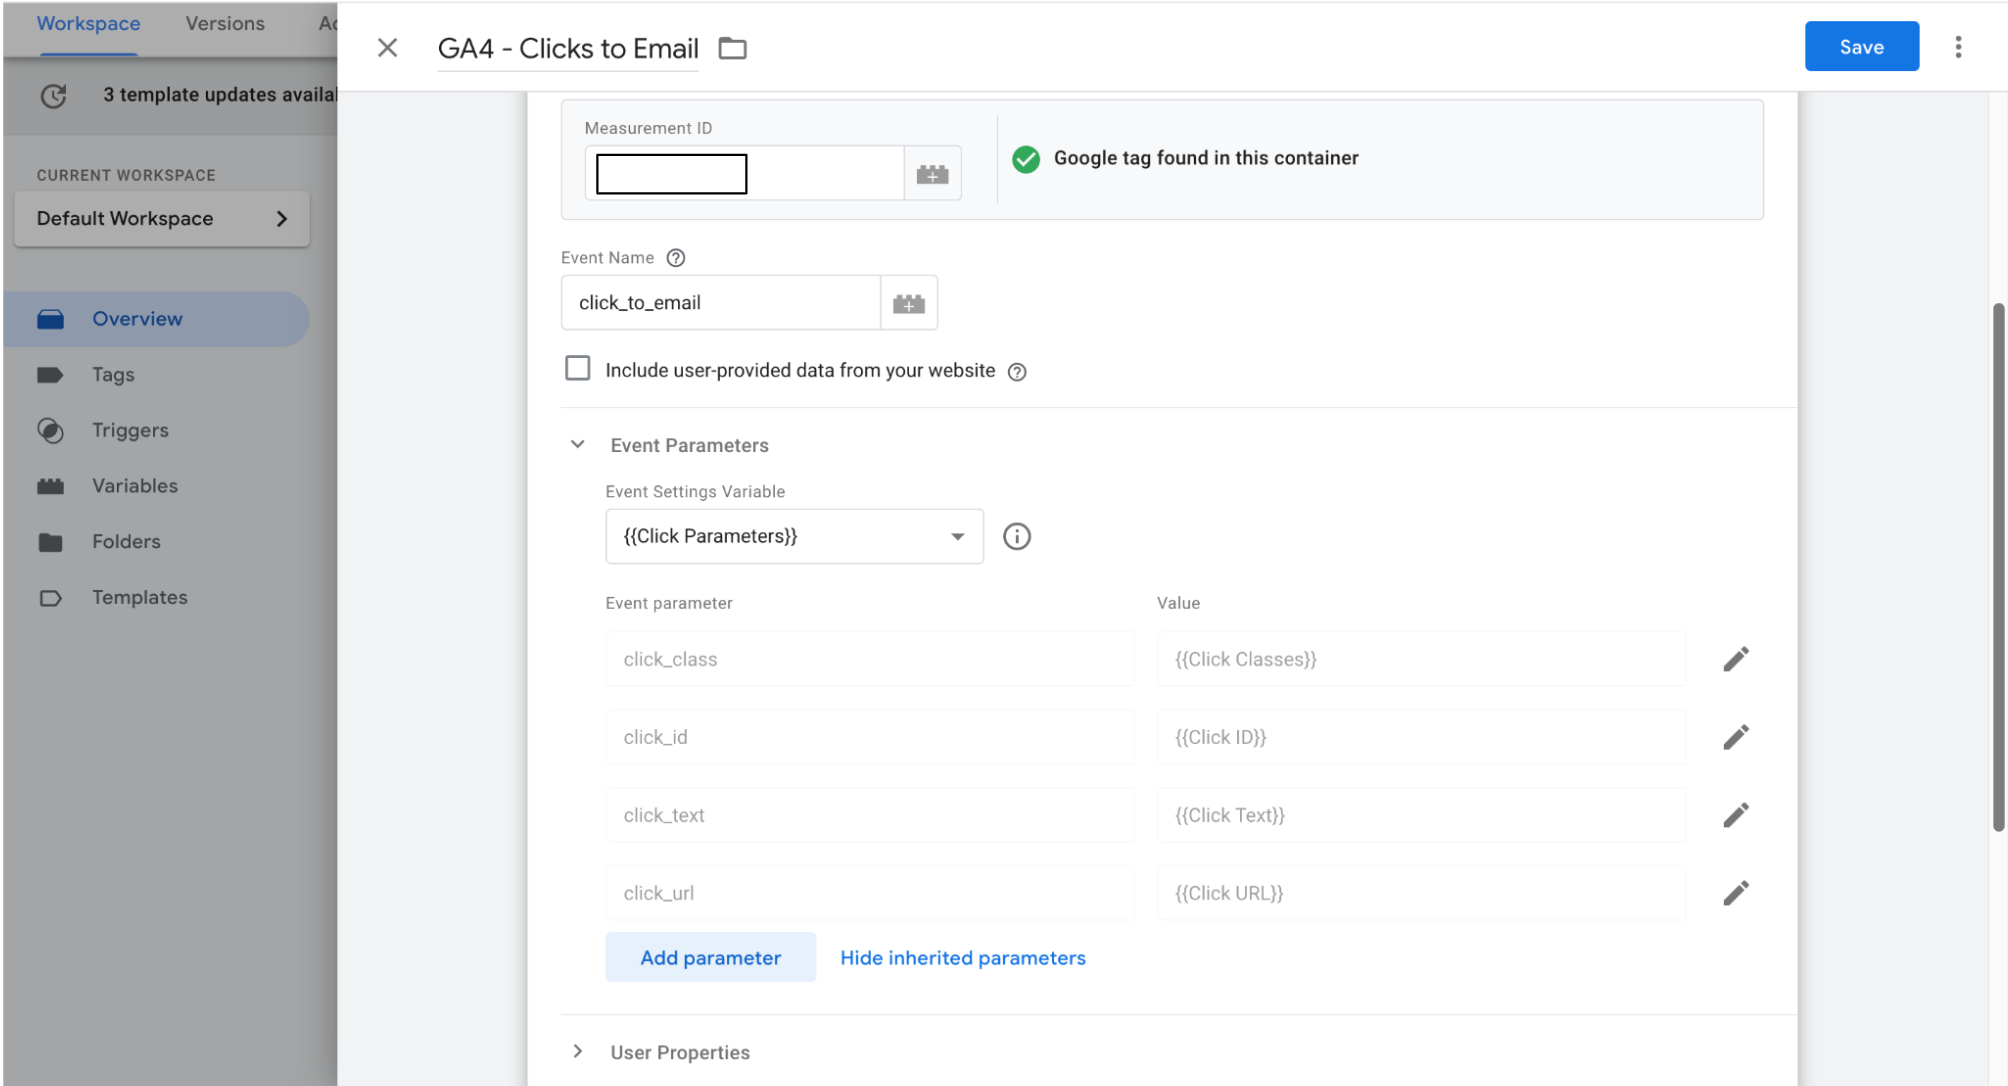
Task: Open help for Event Name
Action: [x=676, y=258]
